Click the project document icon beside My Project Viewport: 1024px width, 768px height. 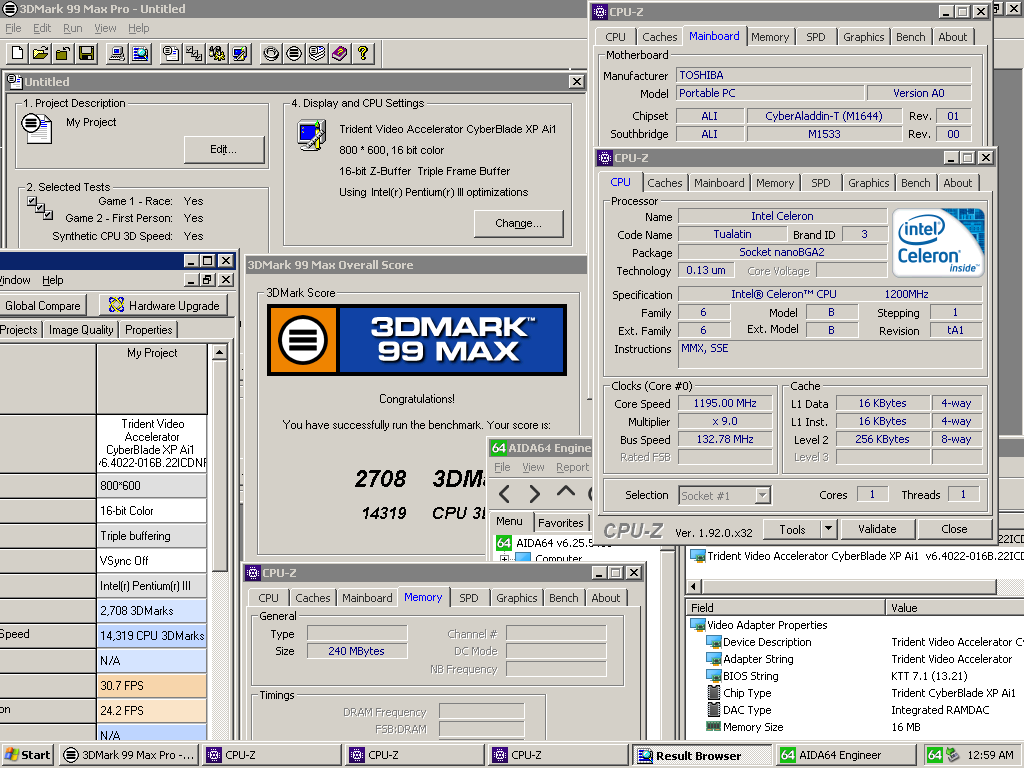[37, 128]
